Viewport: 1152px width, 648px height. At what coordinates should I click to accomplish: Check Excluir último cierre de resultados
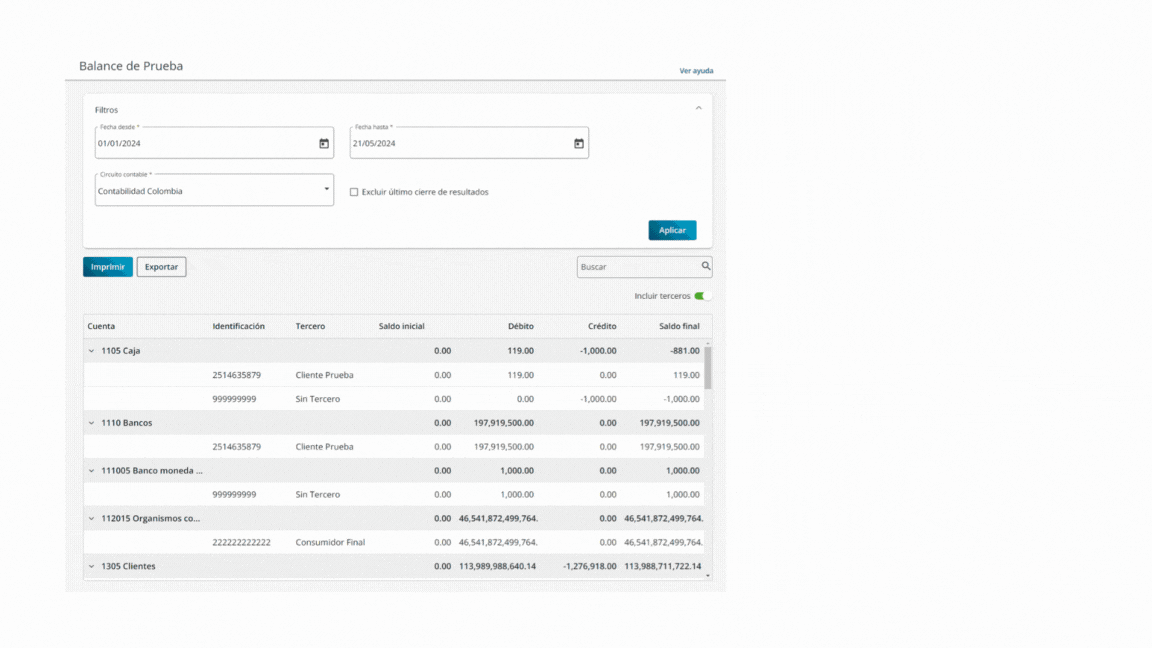(354, 192)
